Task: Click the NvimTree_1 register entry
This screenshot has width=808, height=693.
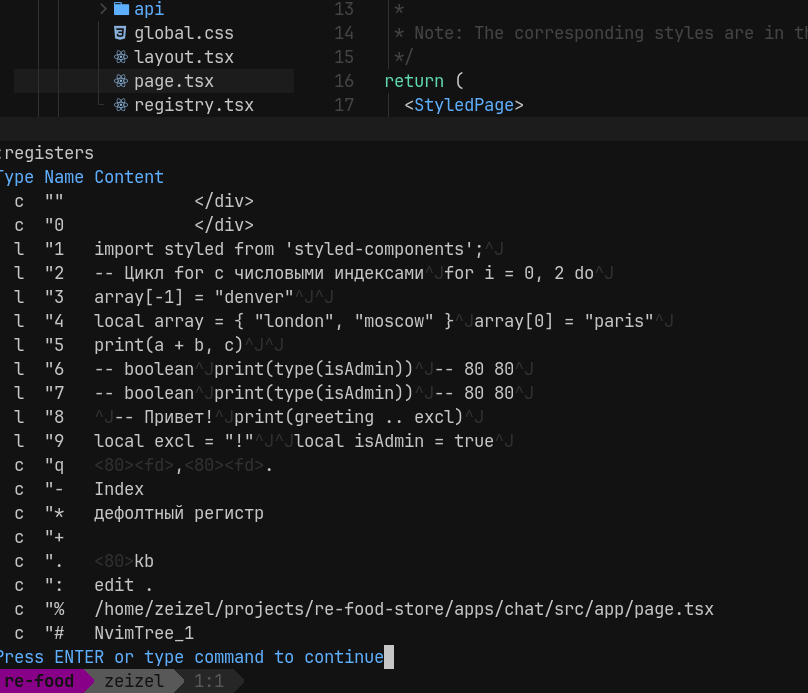Action: coord(144,633)
